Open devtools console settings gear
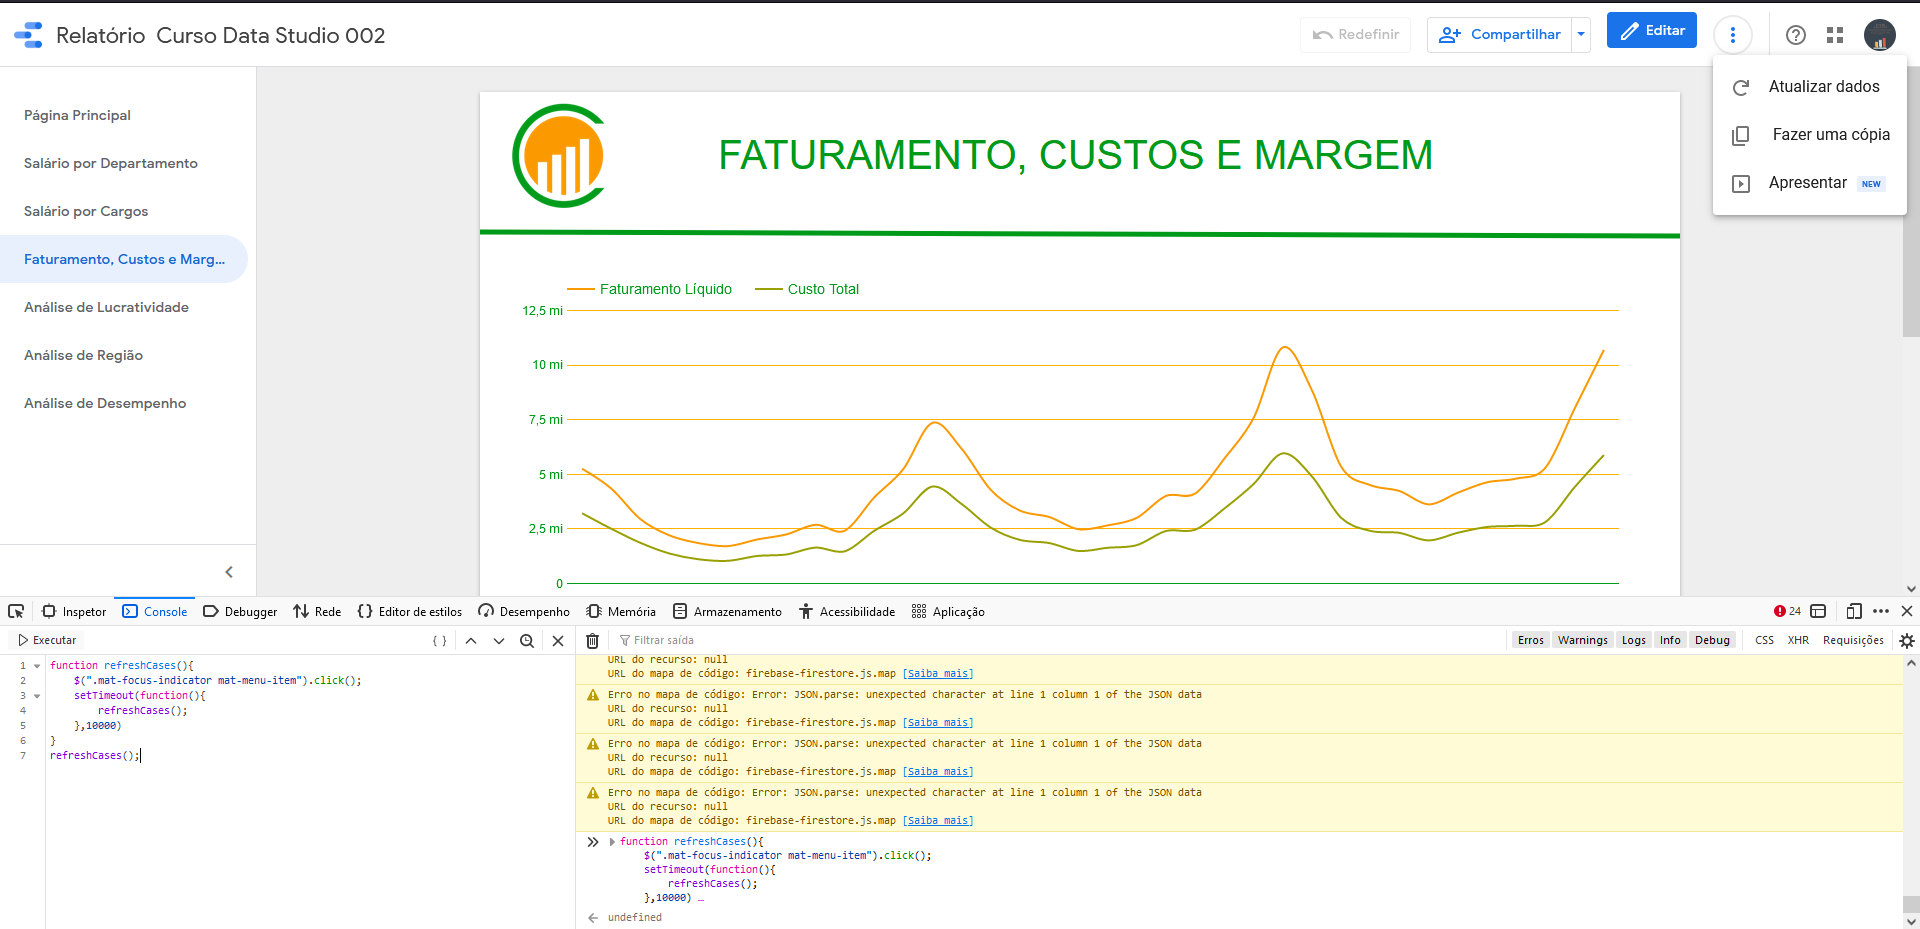 1907,640
